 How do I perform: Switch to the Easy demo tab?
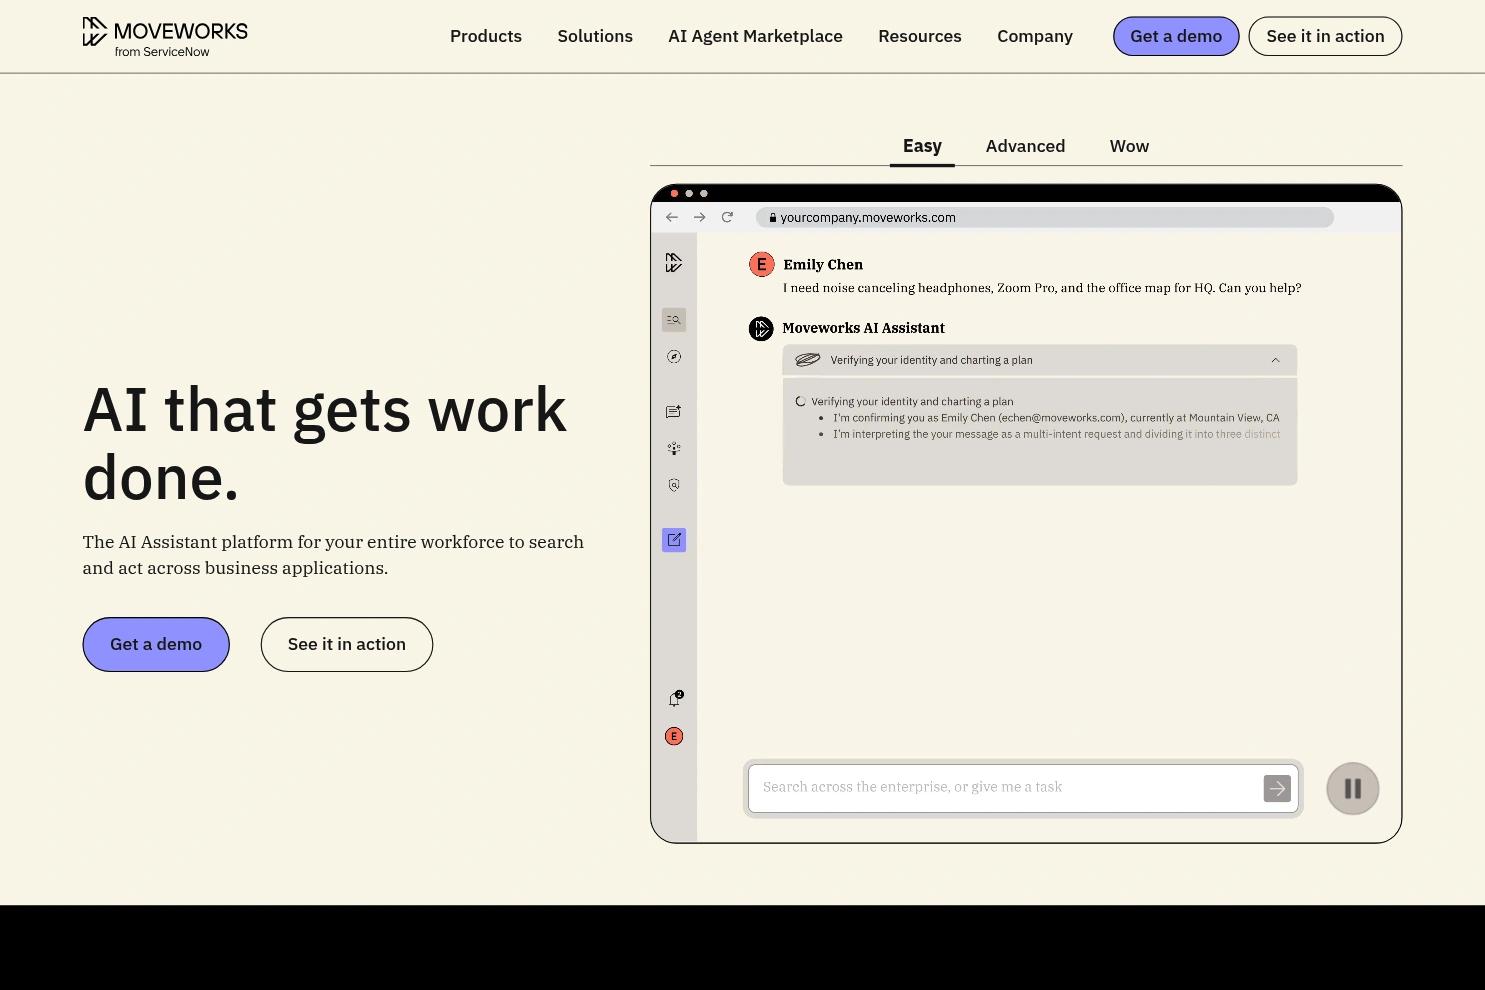922,146
